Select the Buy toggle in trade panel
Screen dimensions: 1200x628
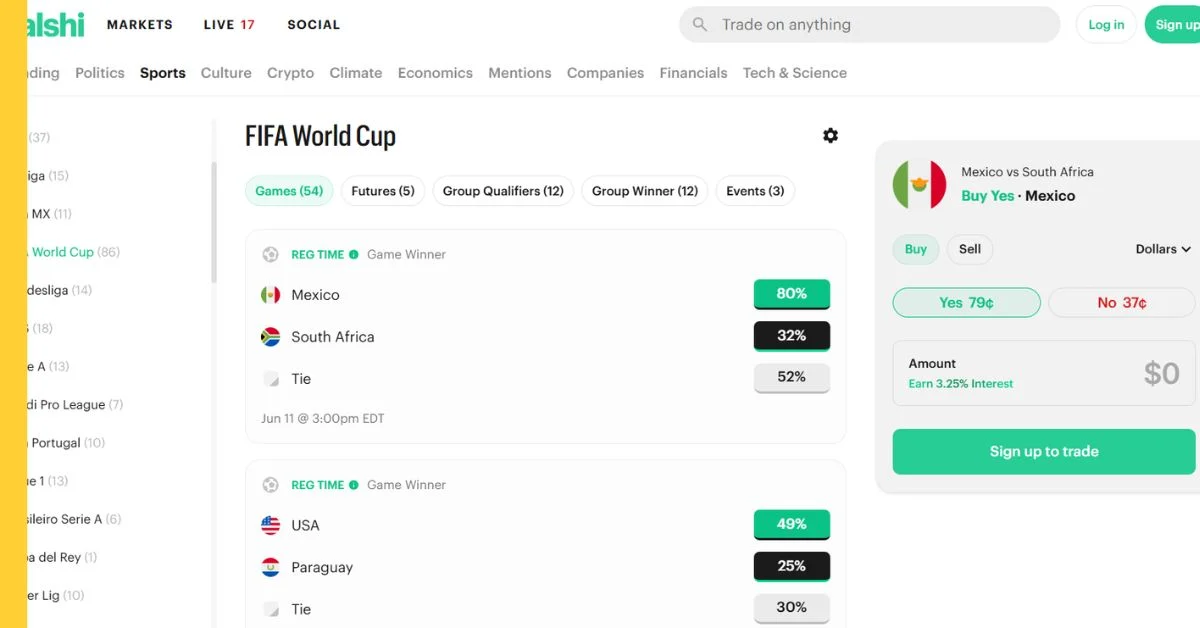pyautogui.click(x=916, y=249)
